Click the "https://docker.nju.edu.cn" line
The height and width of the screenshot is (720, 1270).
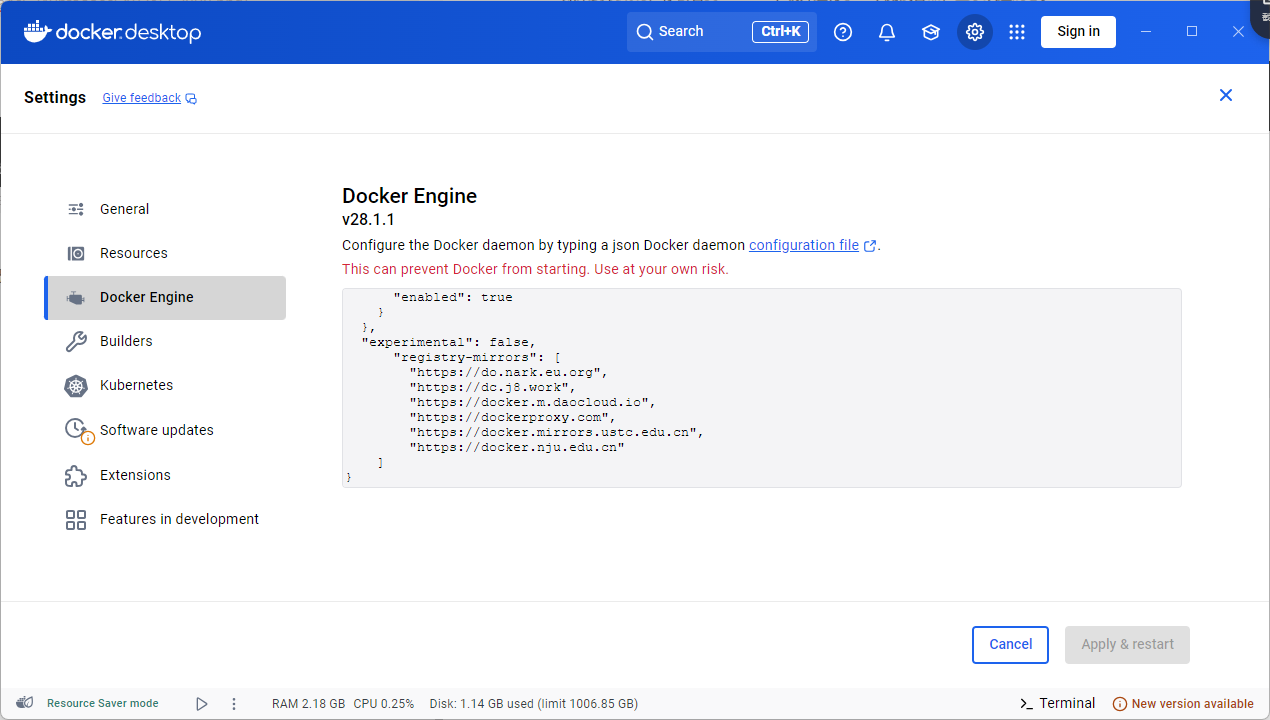coord(516,447)
